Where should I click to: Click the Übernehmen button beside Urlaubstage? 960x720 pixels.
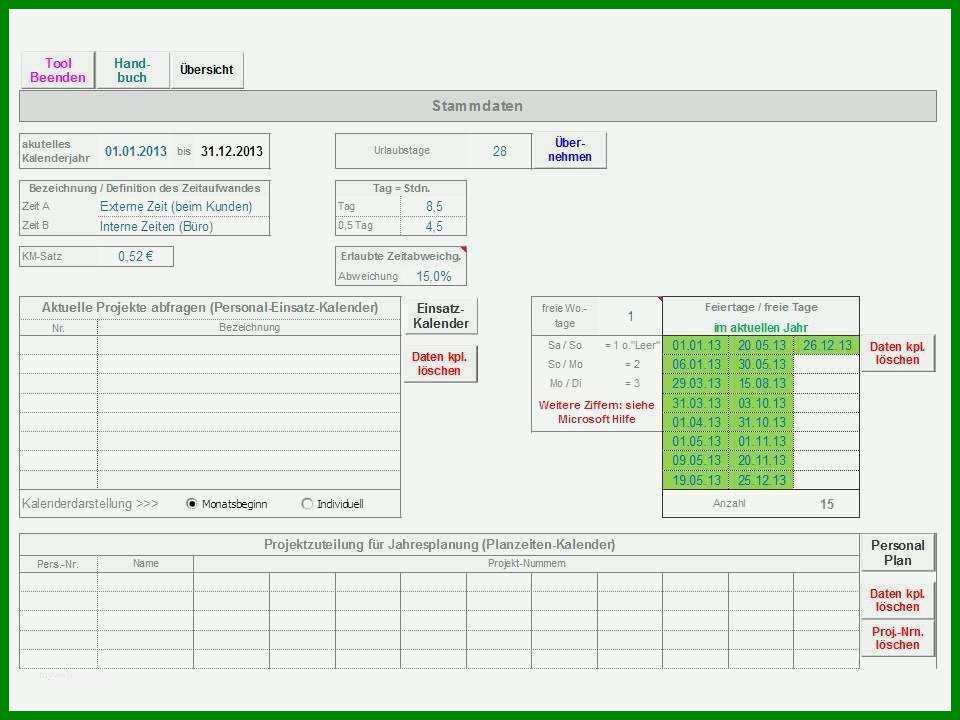(569, 150)
